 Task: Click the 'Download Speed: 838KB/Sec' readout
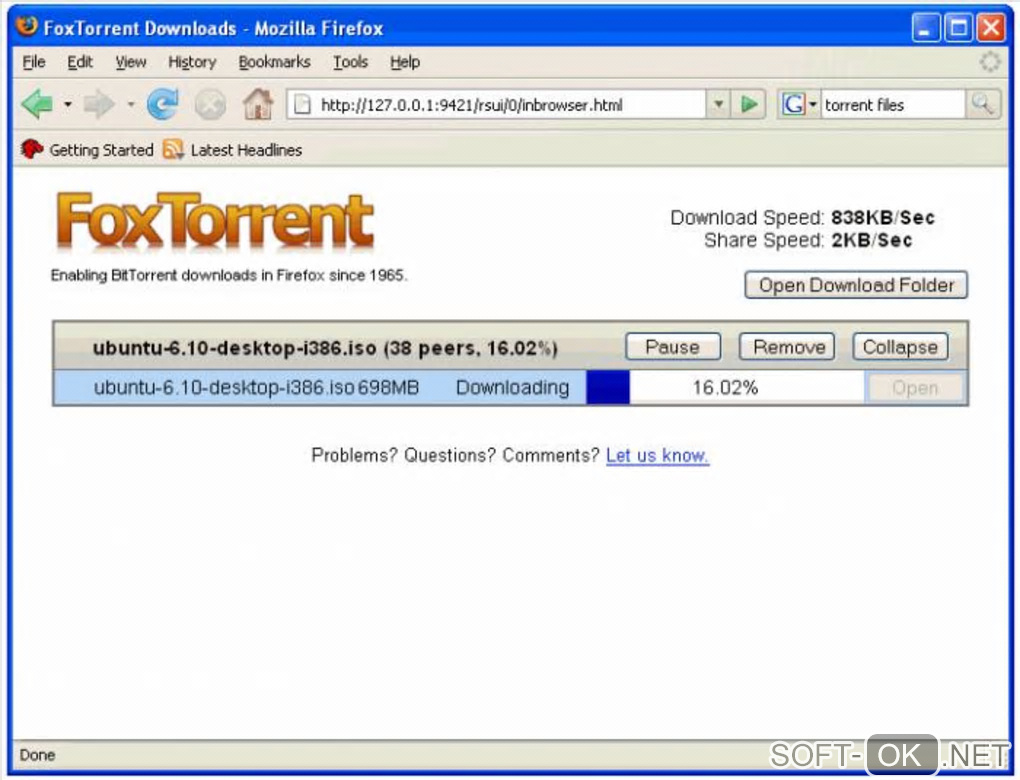802,217
